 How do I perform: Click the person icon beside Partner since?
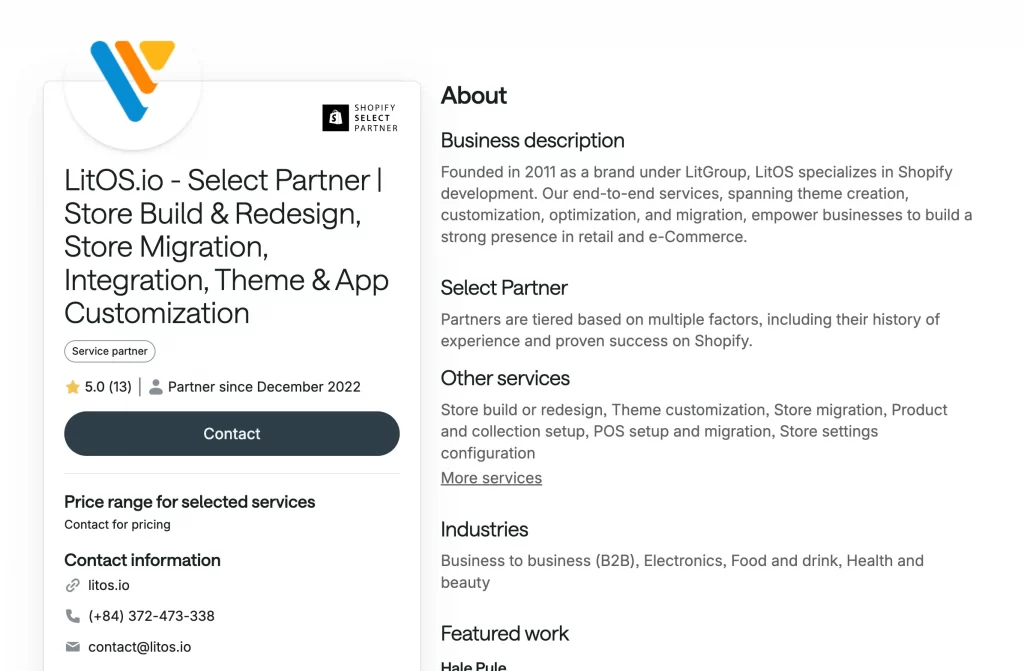coord(156,386)
